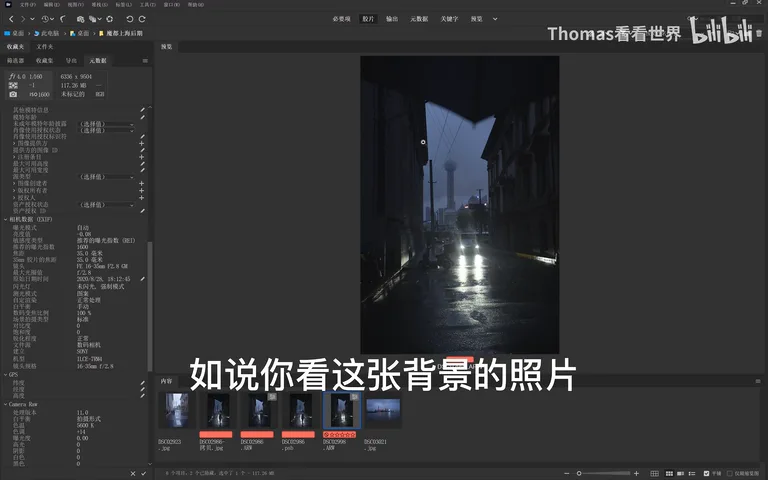Screen dimensions: 768x480
Task: Open the 收藏集 panel tab
Action: [x=44, y=61]
